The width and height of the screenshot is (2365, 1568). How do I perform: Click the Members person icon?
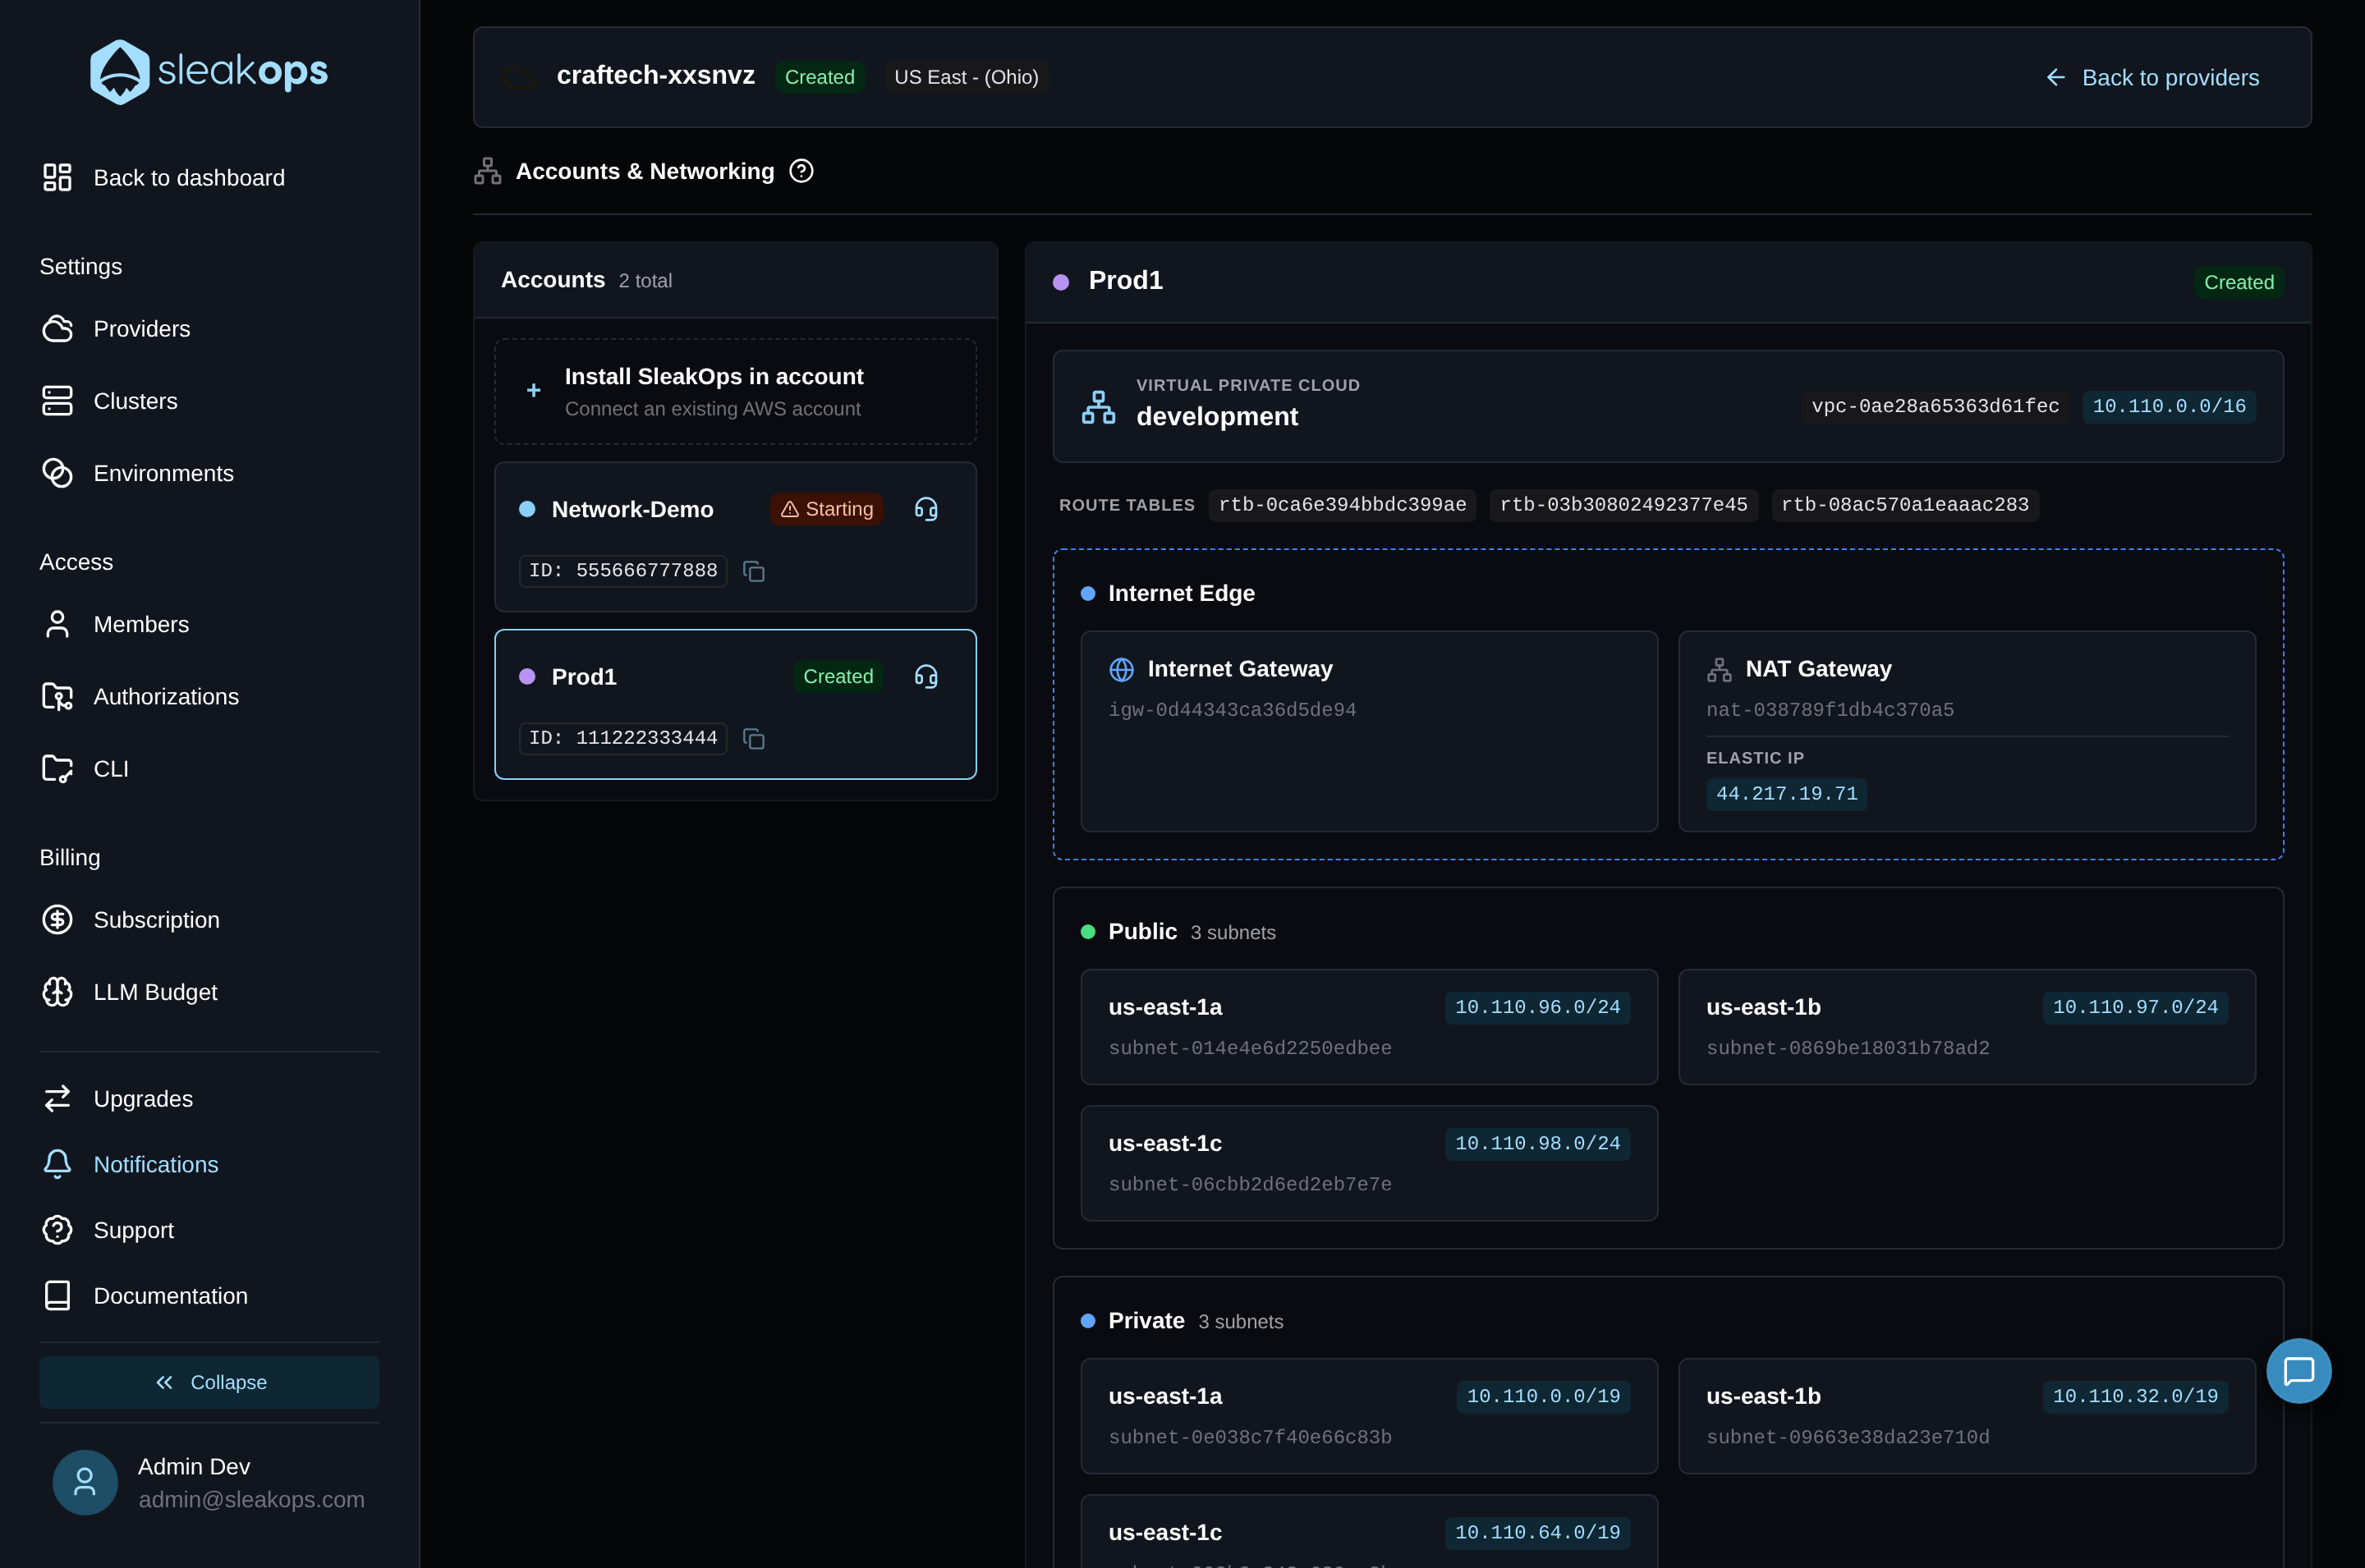(x=58, y=624)
